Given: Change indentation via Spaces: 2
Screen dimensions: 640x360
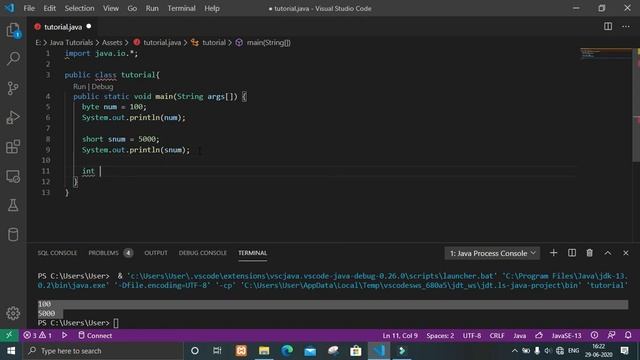Looking at the screenshot, I should click(440, 336).
